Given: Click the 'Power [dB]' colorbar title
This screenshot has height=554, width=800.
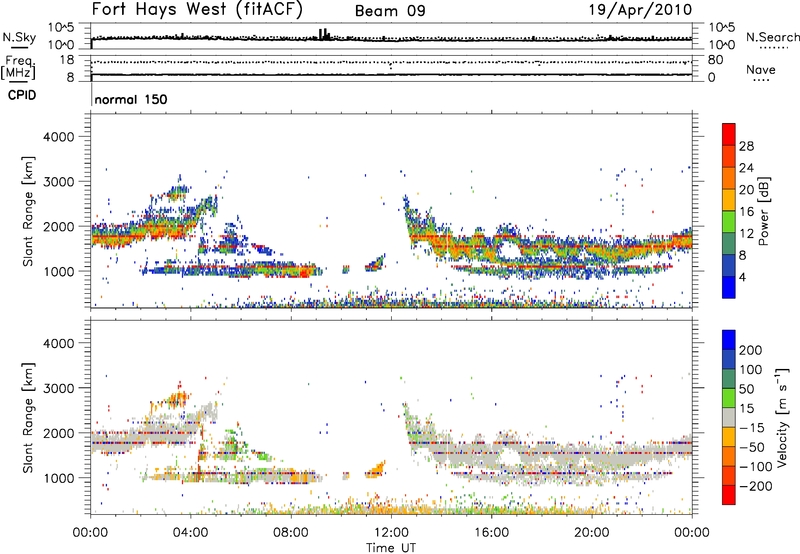Looking at the screenshot, I should pyautogui.click(x=763, y=211).
